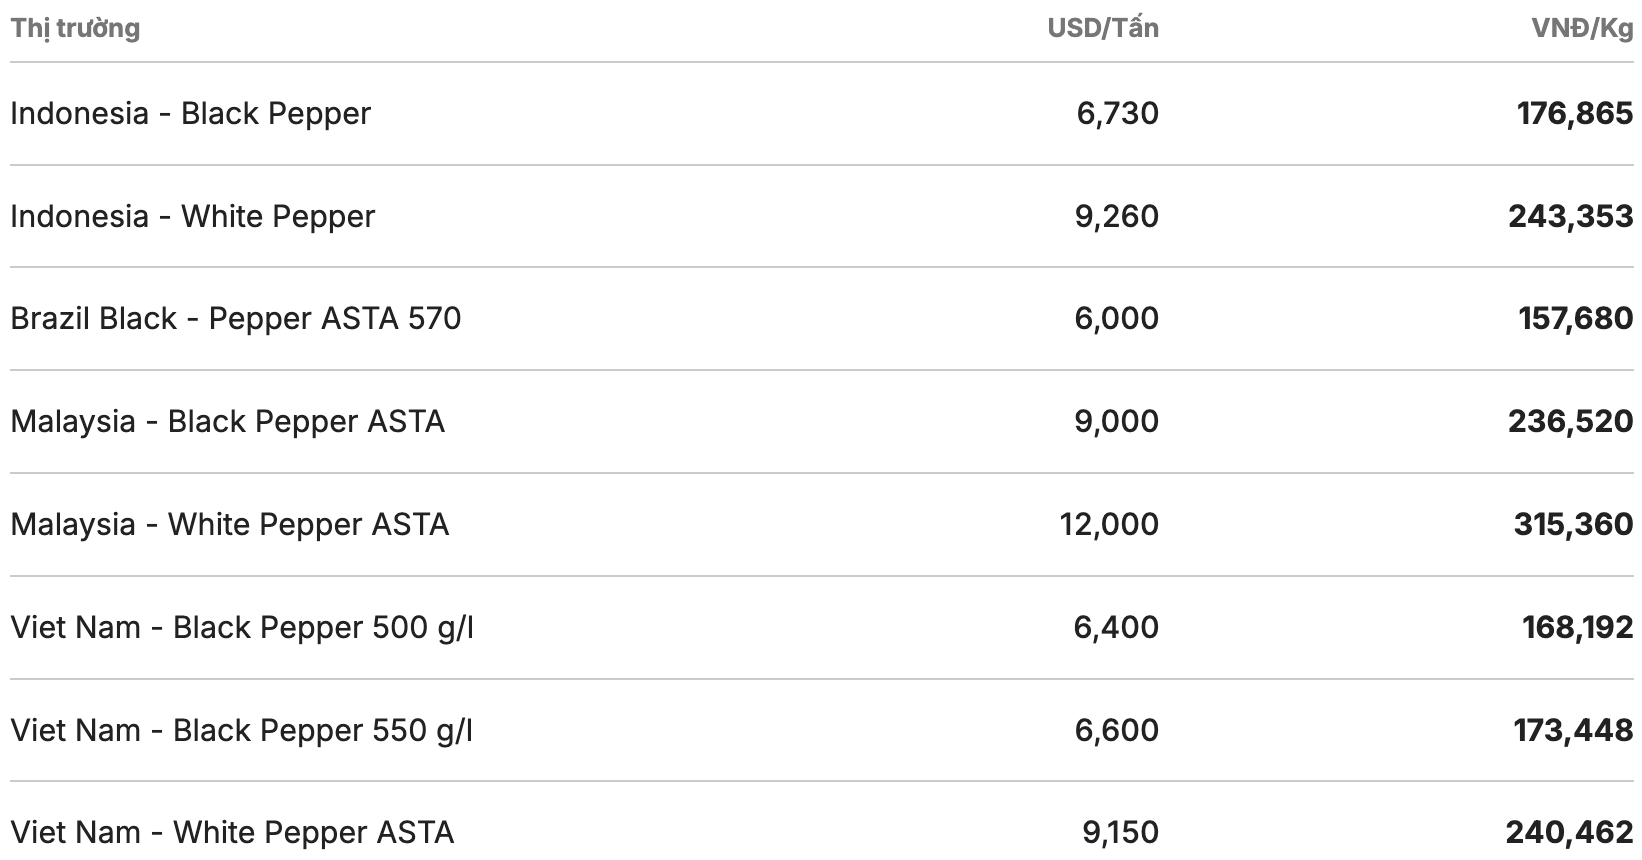Click the 157,680 VNĐ price value
The image size is (1642, 860).
(x=1575, y=318)
